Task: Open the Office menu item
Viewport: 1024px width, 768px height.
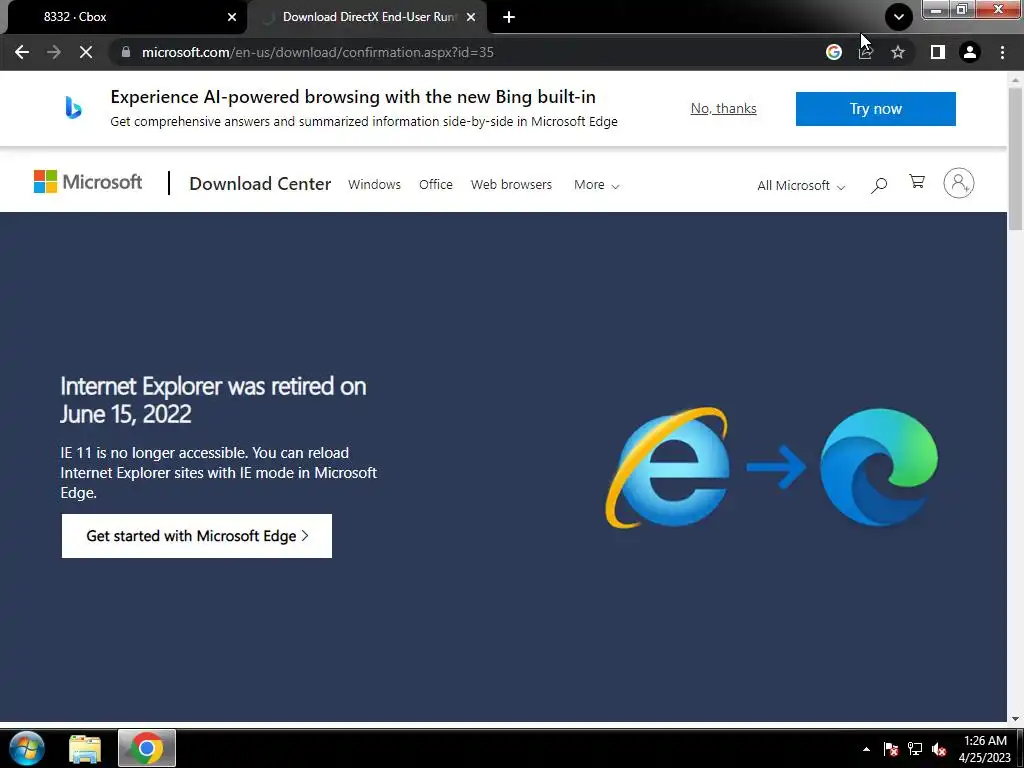Action: click(x=436, y=185)
